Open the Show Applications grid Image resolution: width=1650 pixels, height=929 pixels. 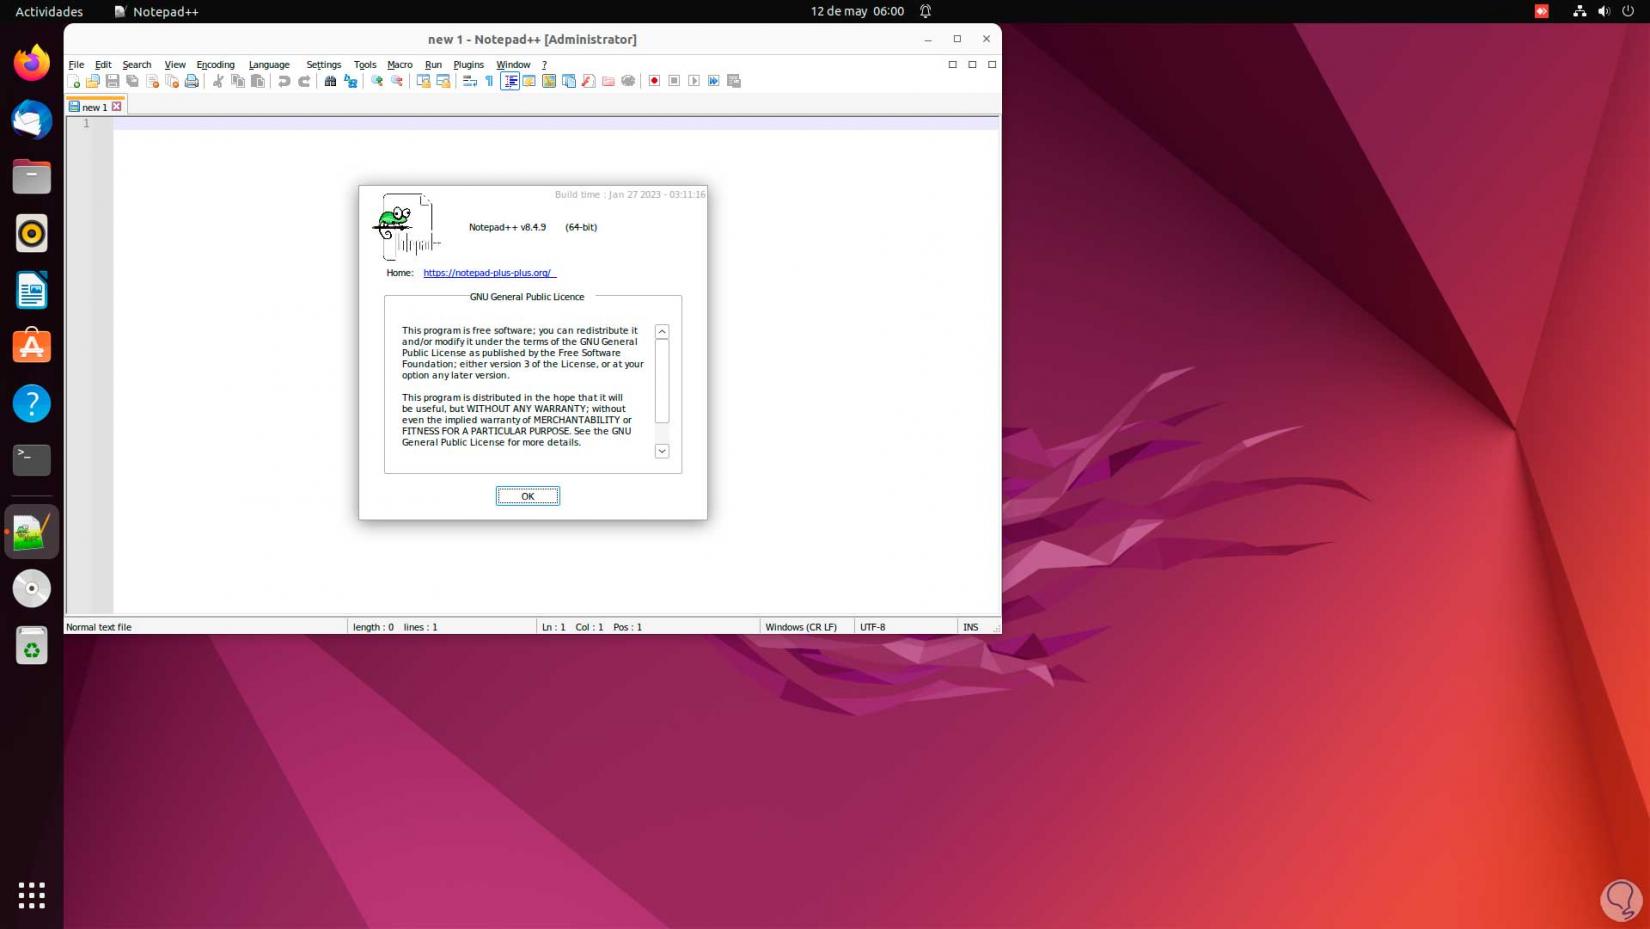coord(32,895)
